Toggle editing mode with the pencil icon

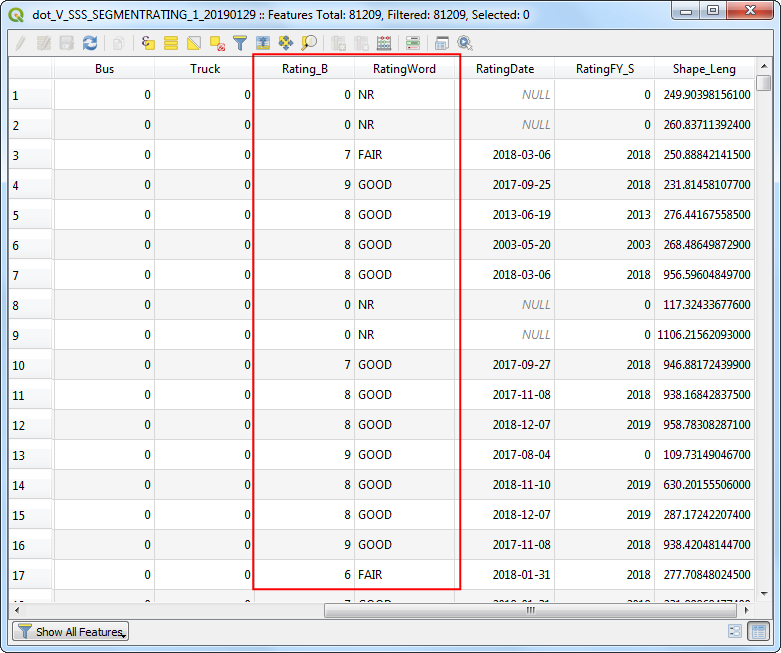click(20, 43)
